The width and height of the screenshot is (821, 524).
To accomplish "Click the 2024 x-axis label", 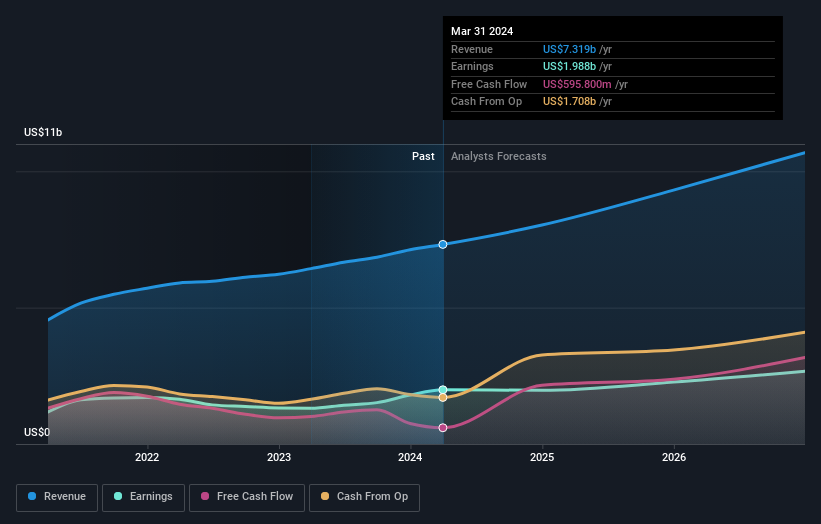I will pyautogui.click(x=410, y=457).
